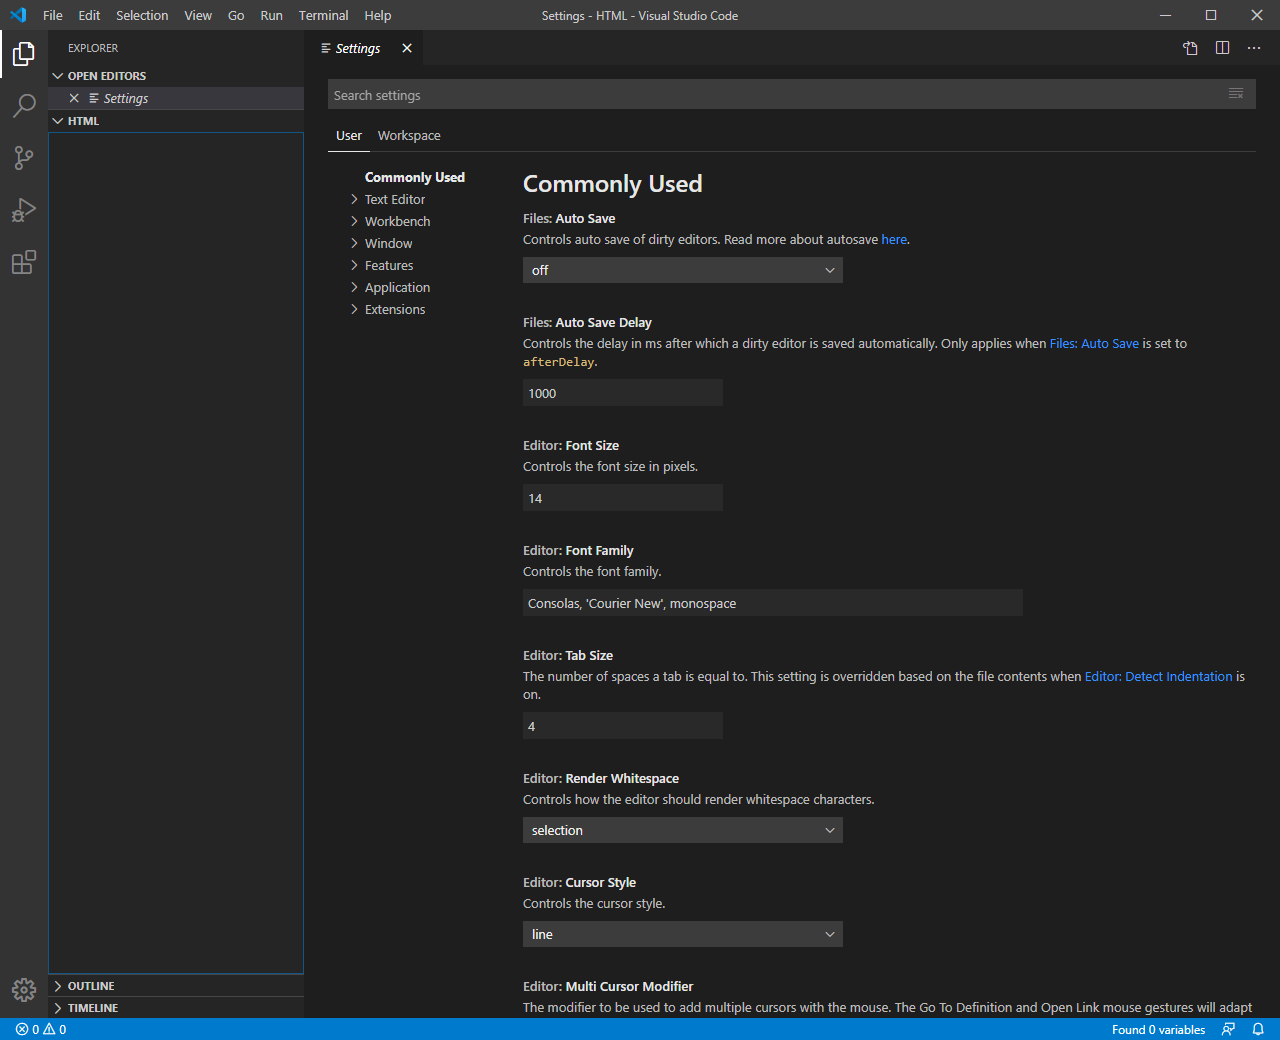Follow the Editor: Detect Indentation link

[1158, 677]
